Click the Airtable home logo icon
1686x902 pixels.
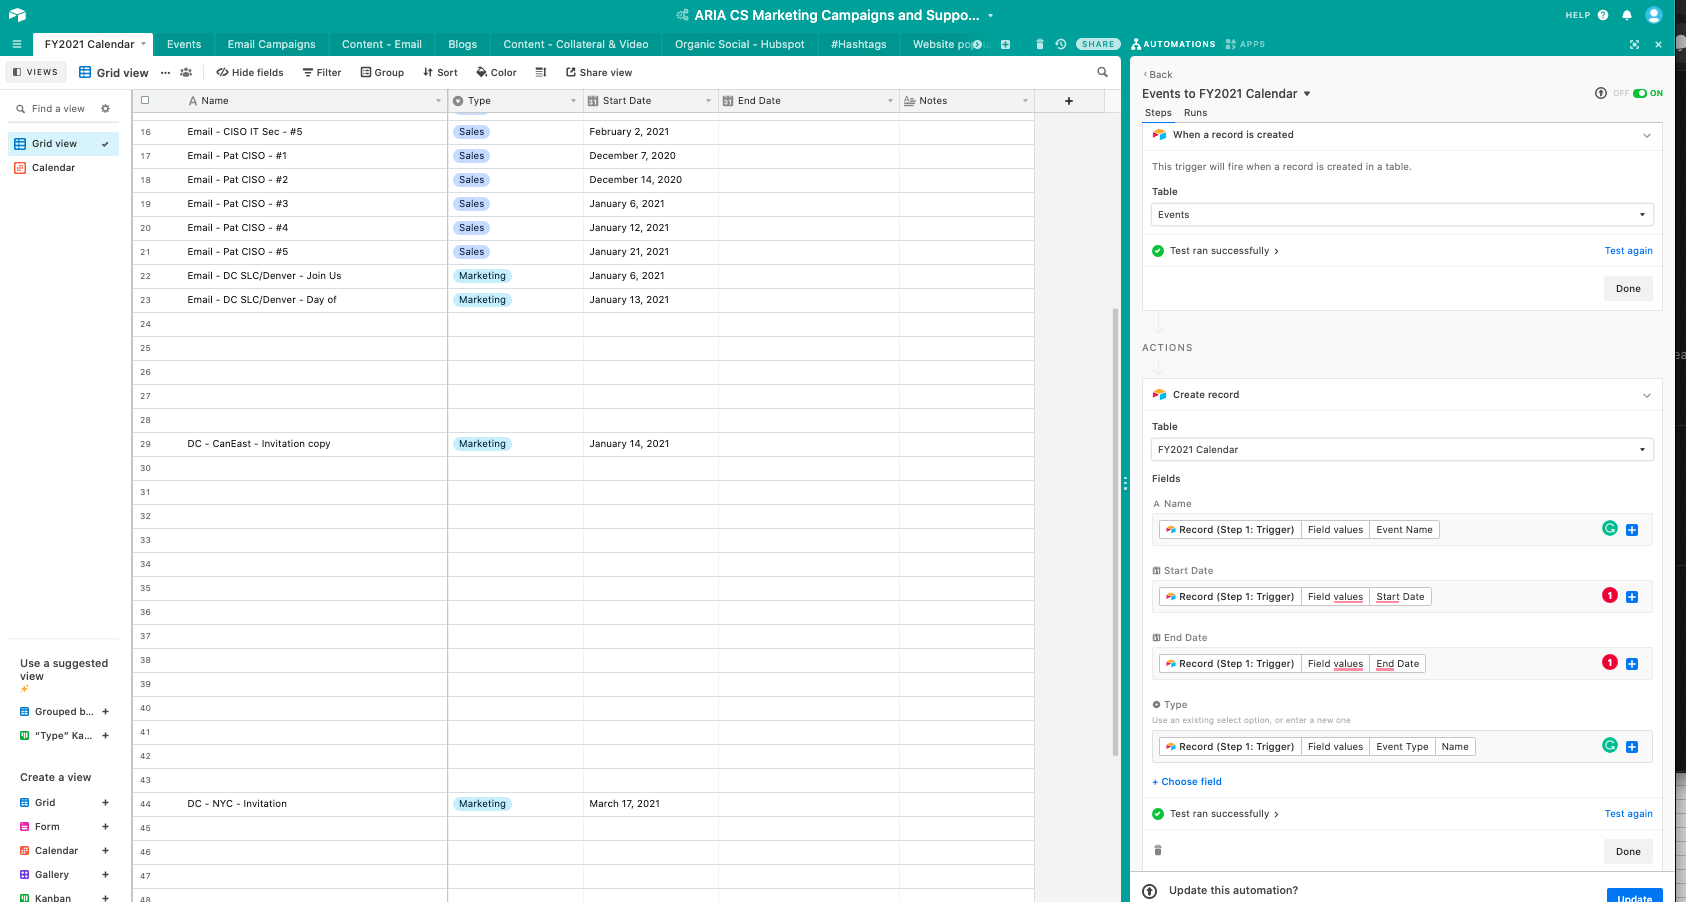click(17, 15)
